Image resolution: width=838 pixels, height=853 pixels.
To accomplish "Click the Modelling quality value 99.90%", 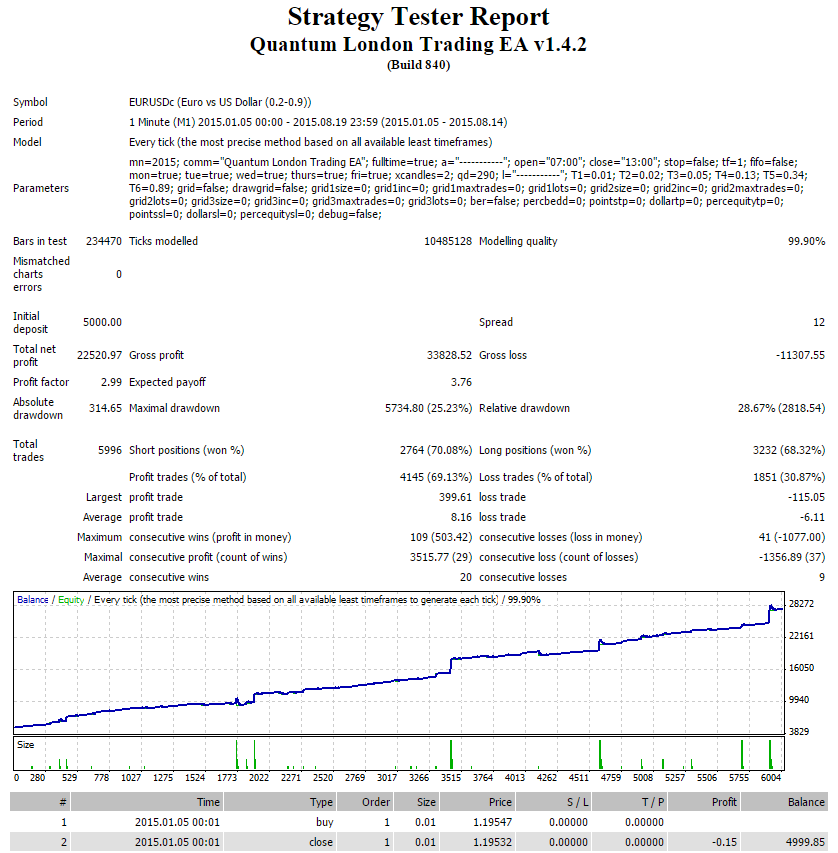I will (806, 241).
